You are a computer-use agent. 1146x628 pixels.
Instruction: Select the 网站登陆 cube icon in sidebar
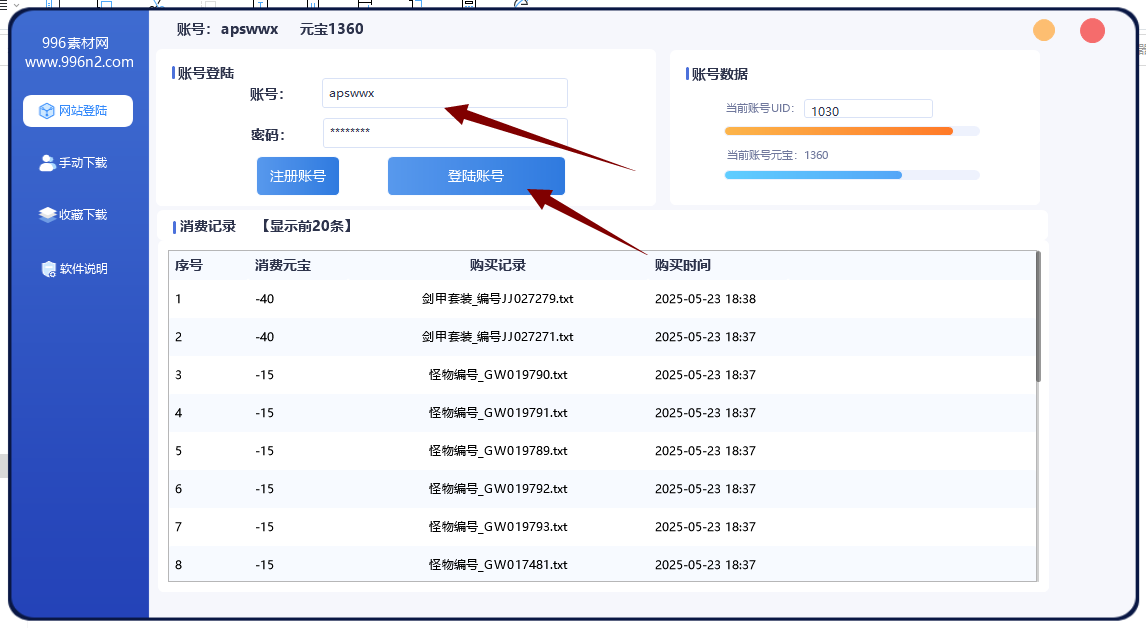pos(44,110)
